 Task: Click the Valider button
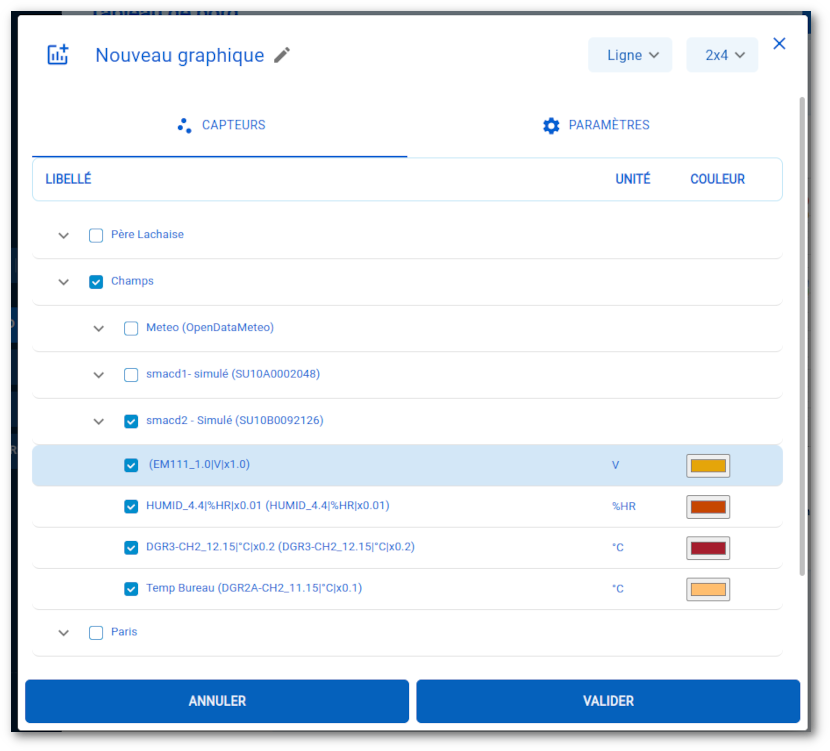(608, 701)
